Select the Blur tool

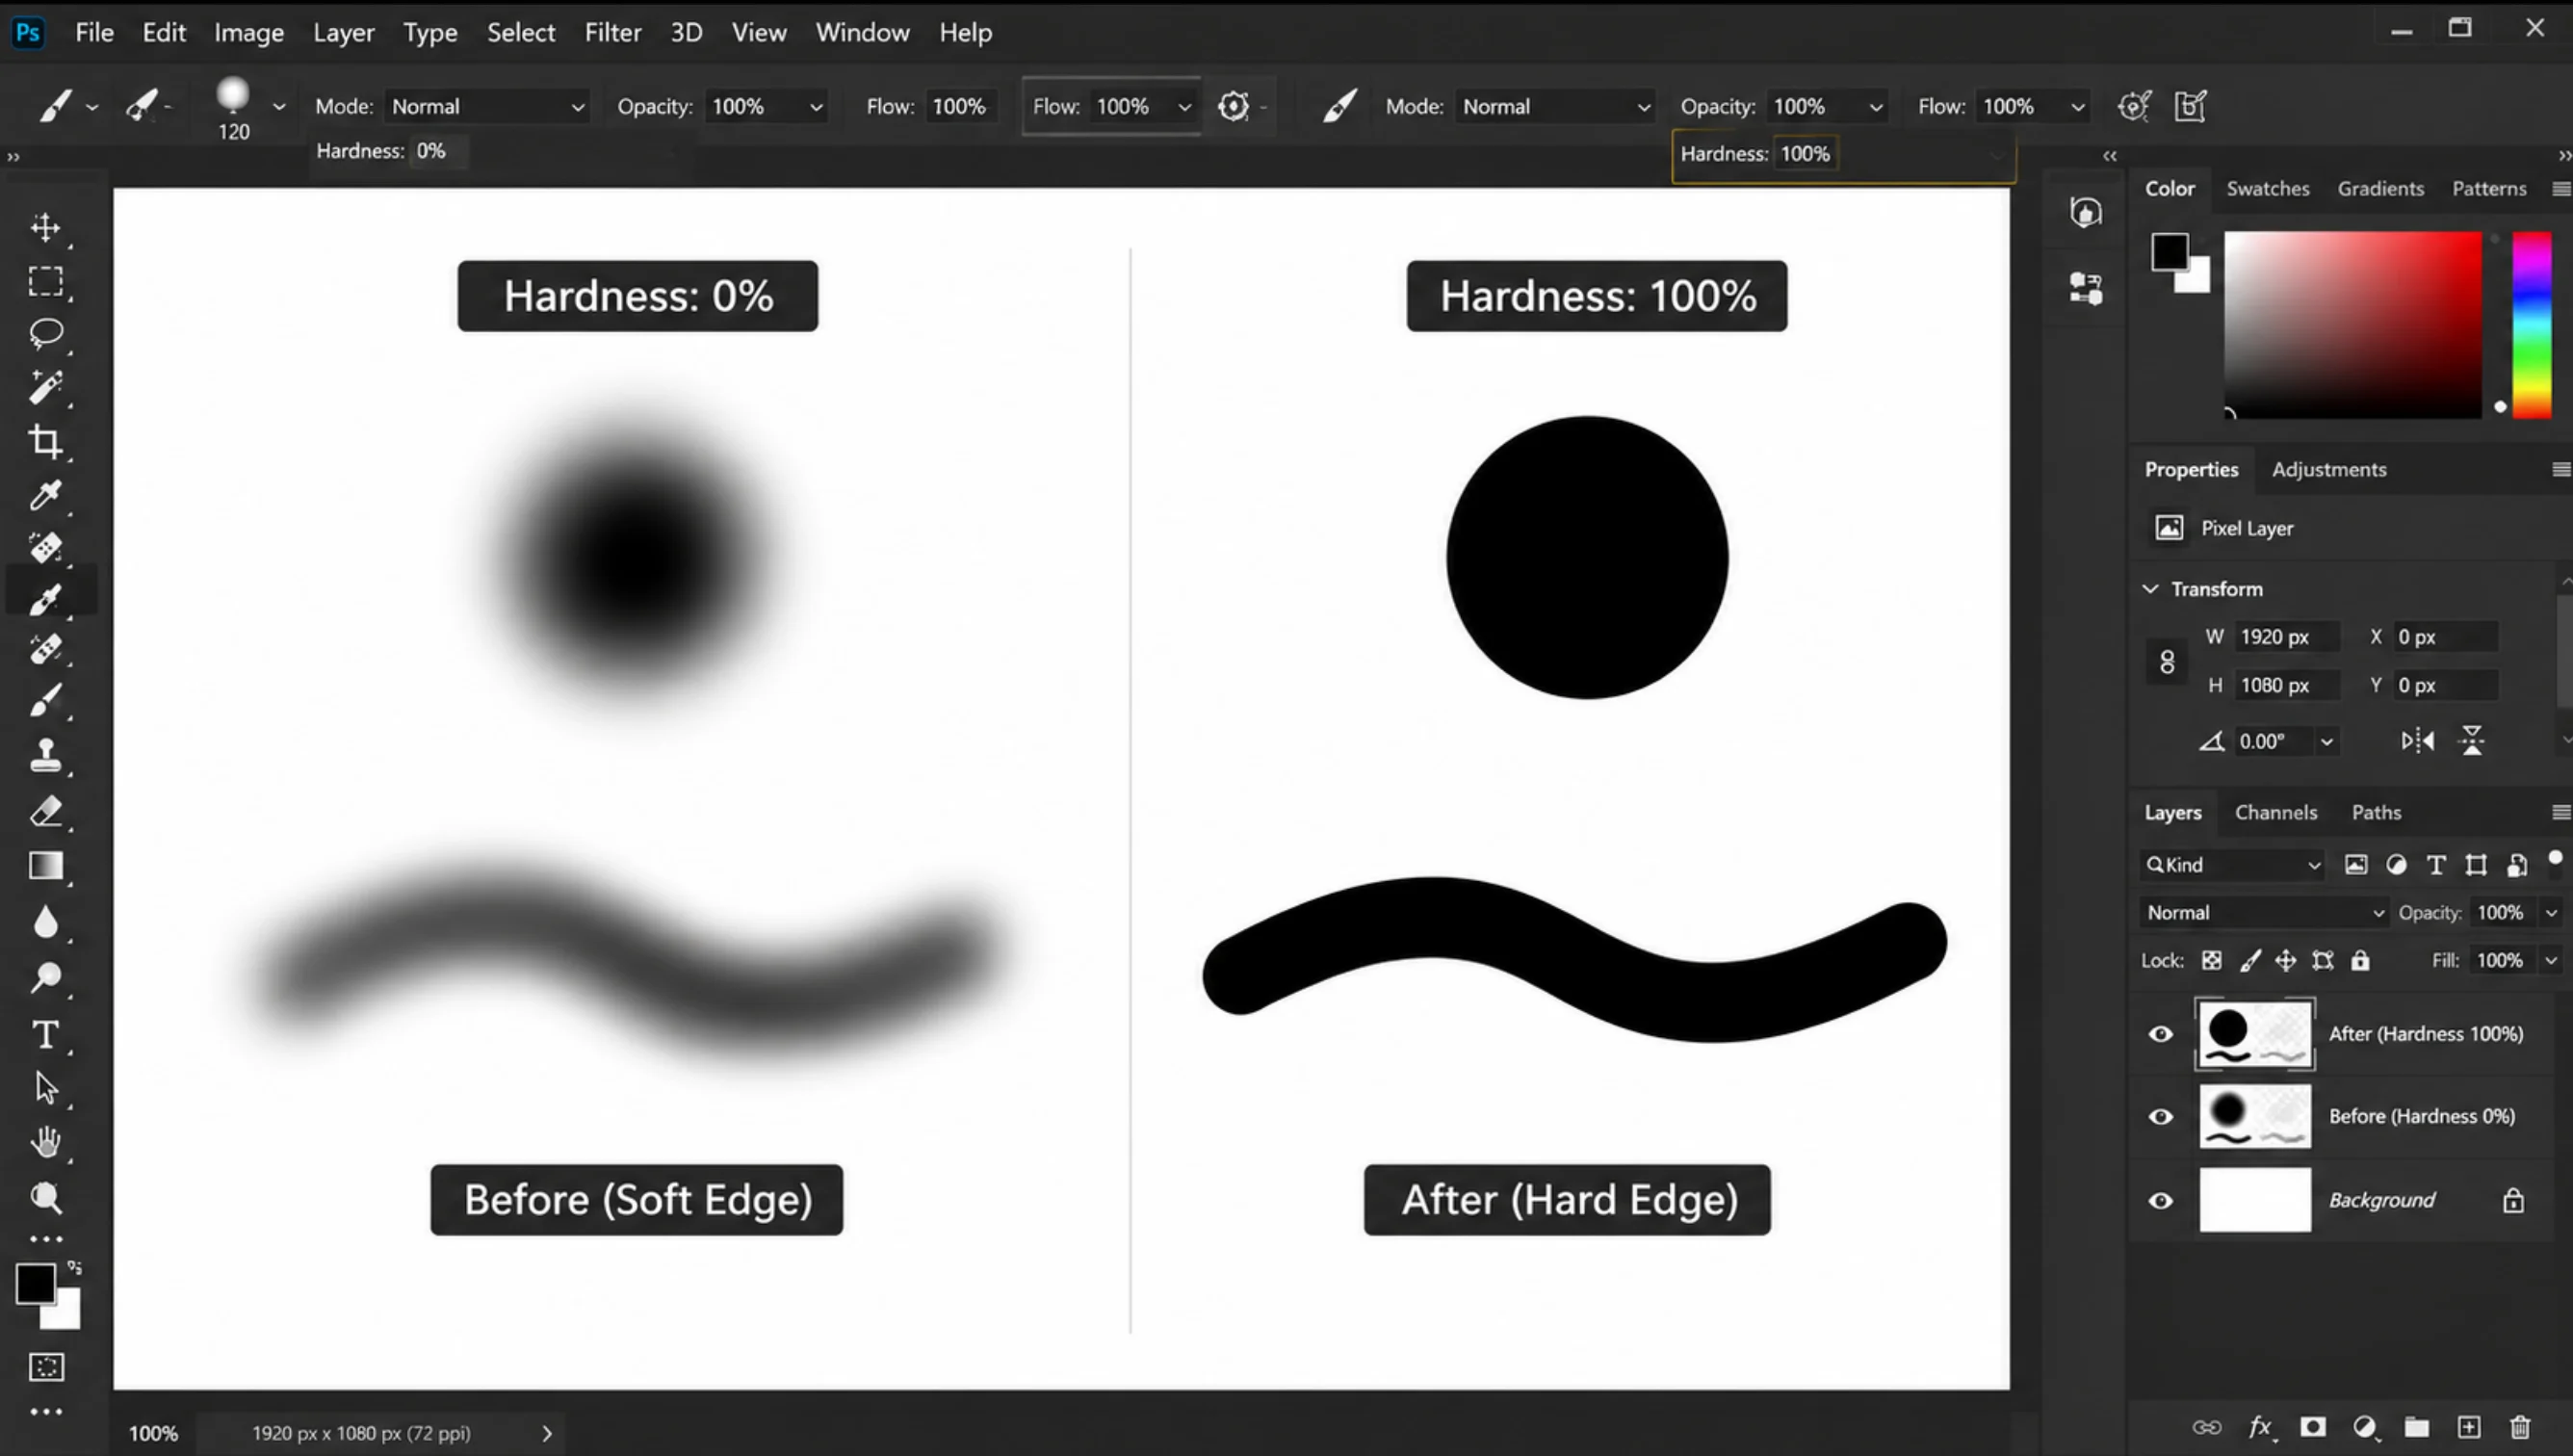45,922
